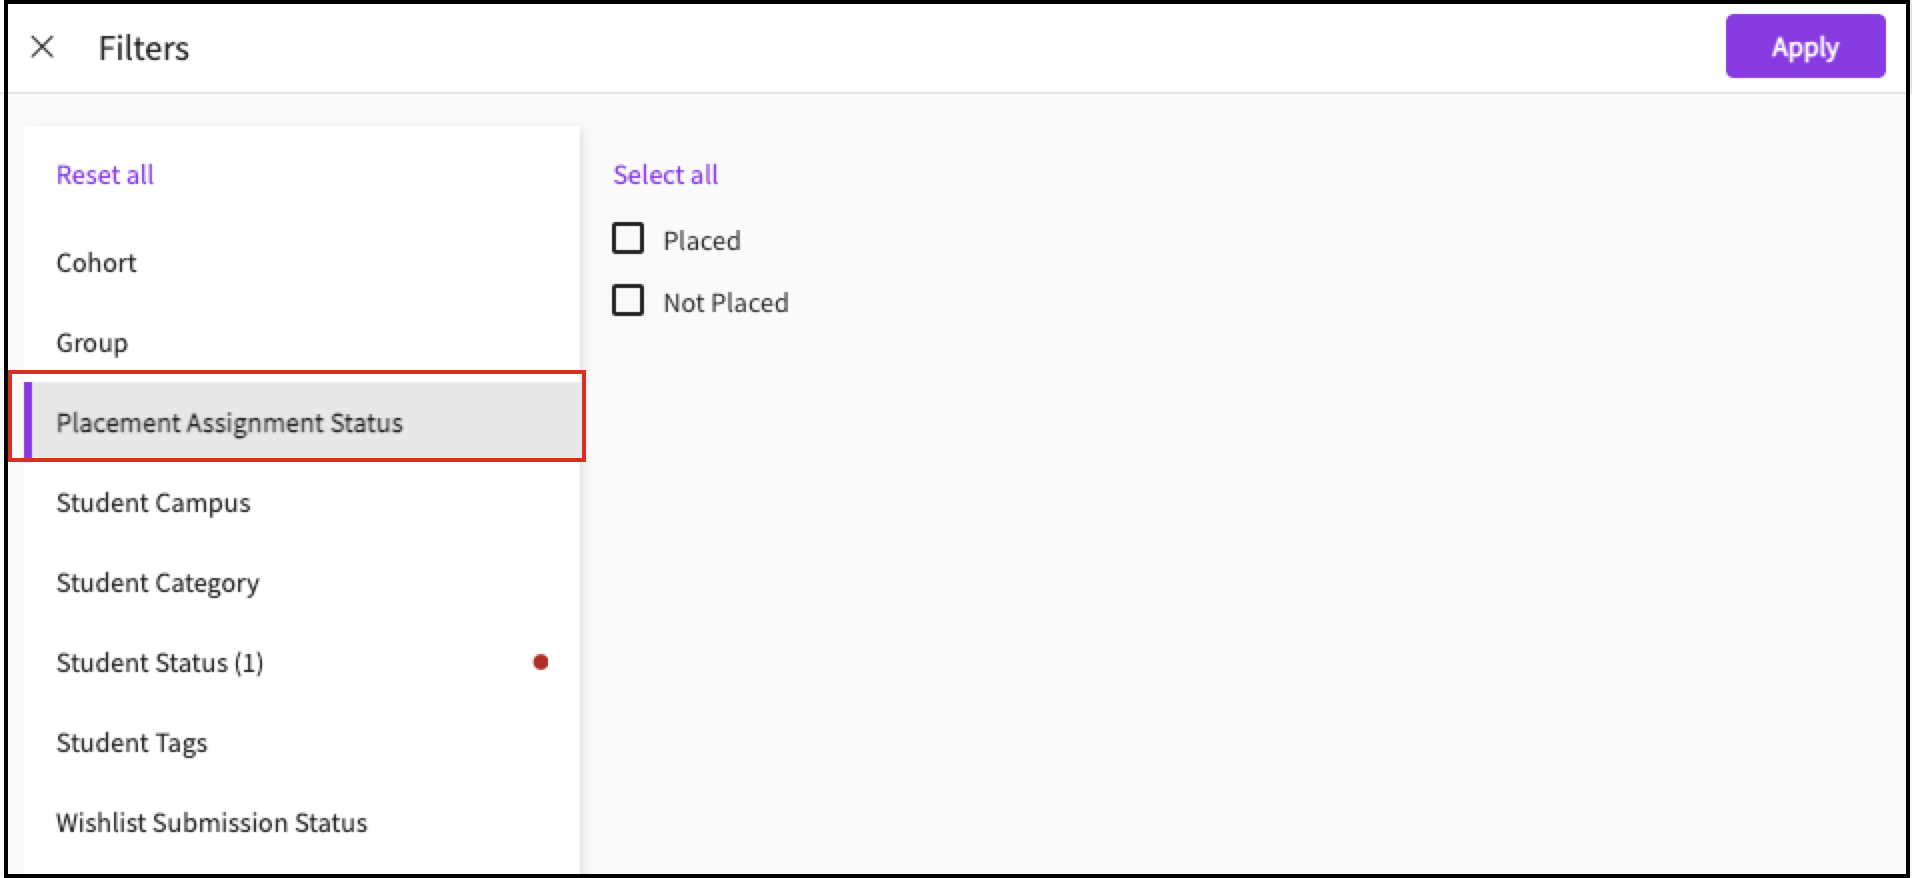Click the Placed option label text
The height and width of the screenshot is (878, 1912).
point(702,241)
